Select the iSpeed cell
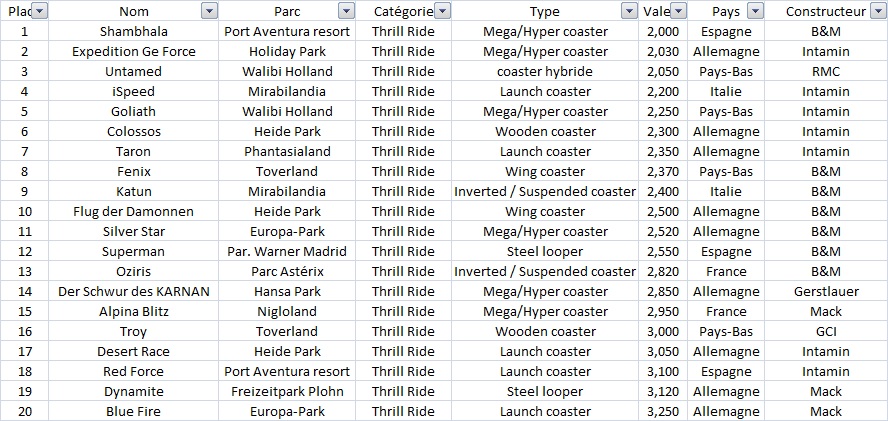 coord(134,92)
